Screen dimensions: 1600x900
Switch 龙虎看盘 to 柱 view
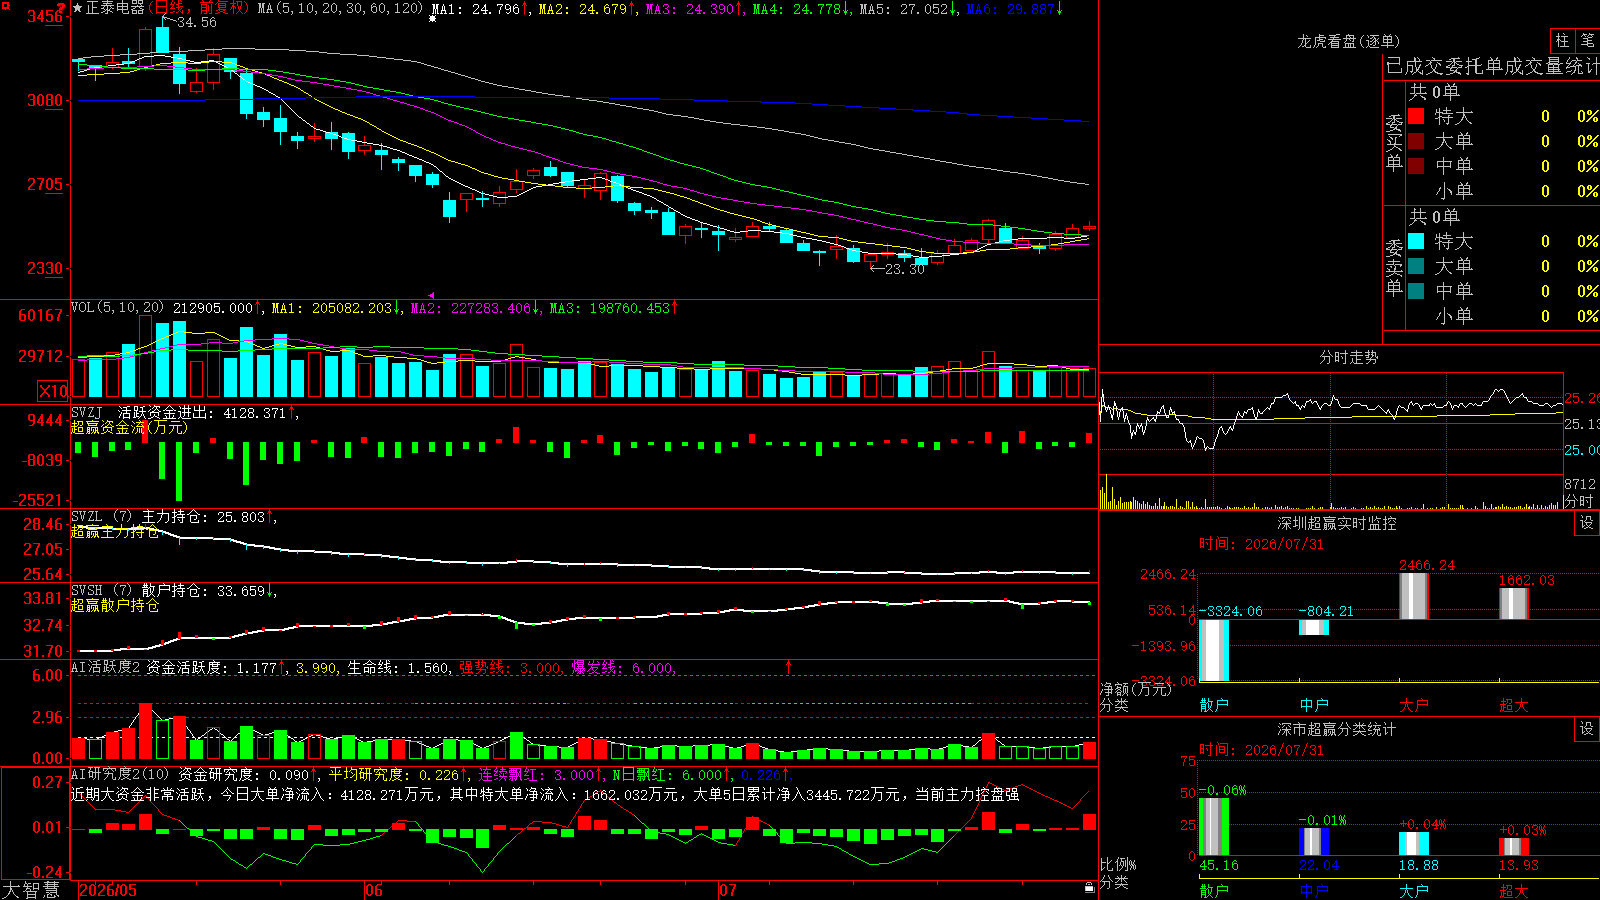click(1562, 41)
